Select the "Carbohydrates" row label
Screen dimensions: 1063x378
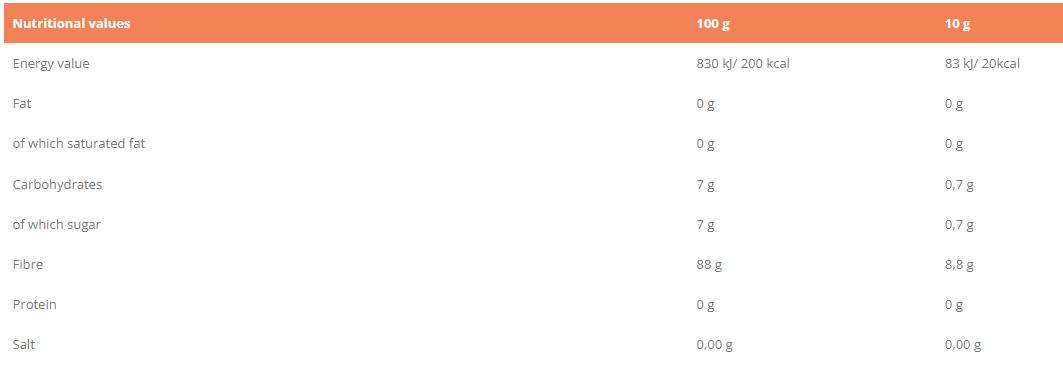tap(58, 184)
